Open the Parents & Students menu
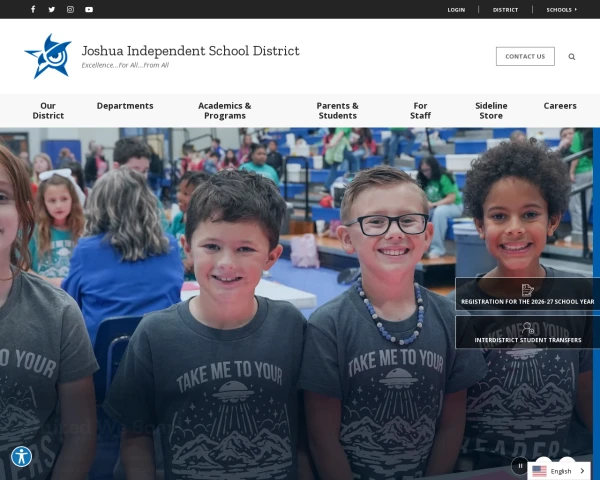Screen dimensions: 600x480 point(338,111)
